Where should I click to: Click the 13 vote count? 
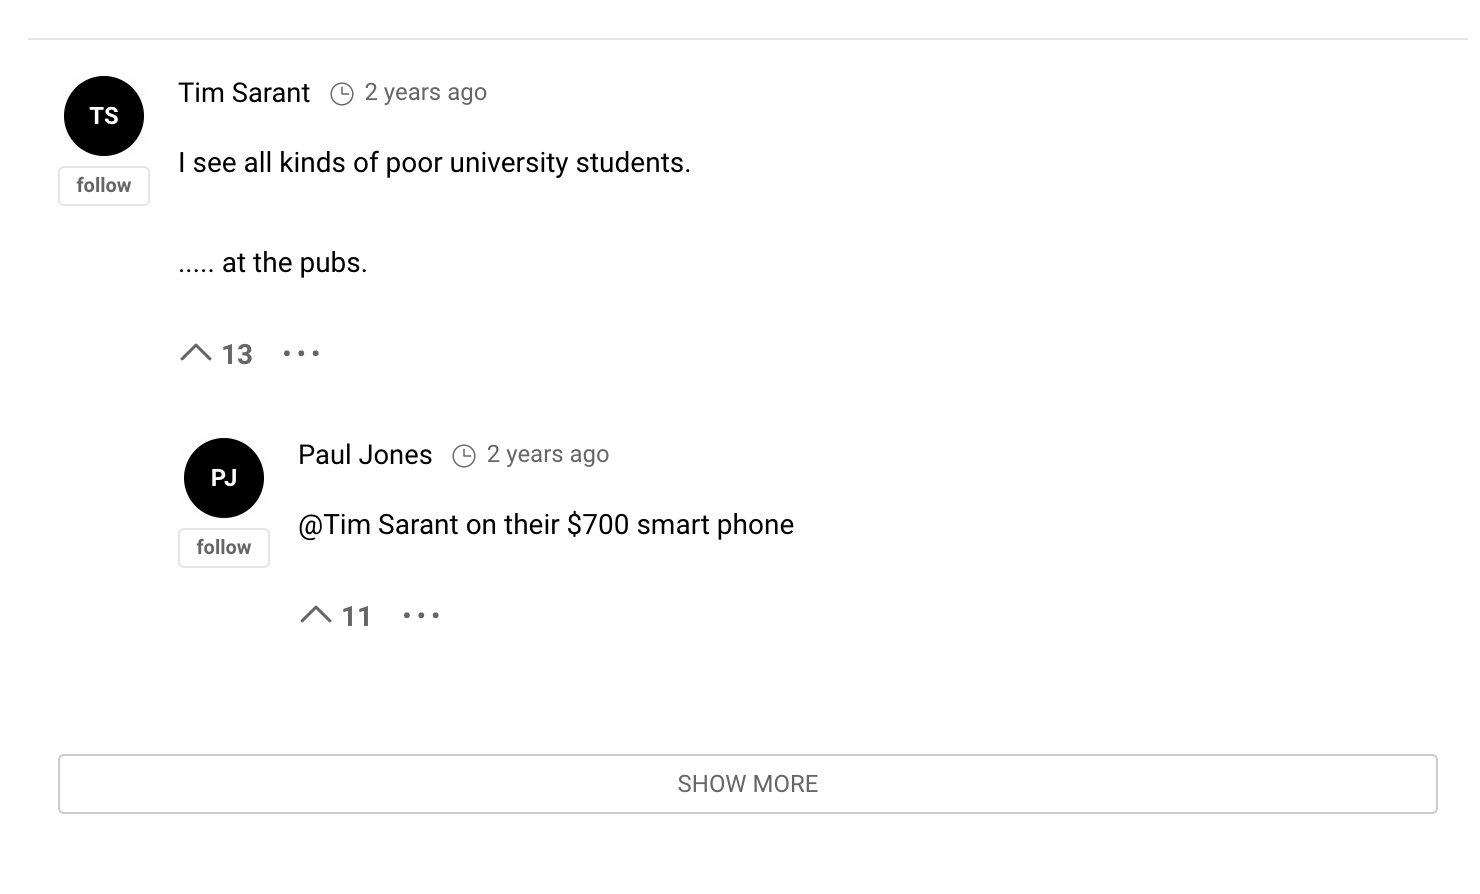[237, 355]
